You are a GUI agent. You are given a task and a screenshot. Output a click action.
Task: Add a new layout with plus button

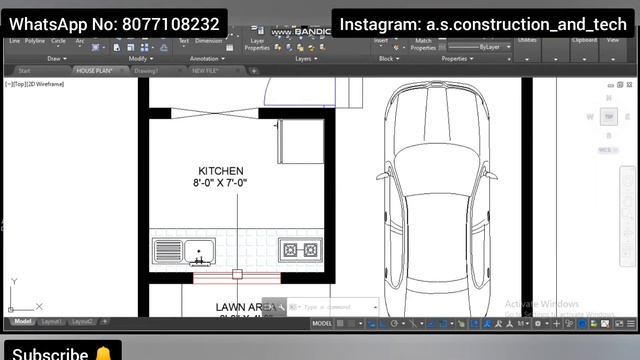[104, 322]
